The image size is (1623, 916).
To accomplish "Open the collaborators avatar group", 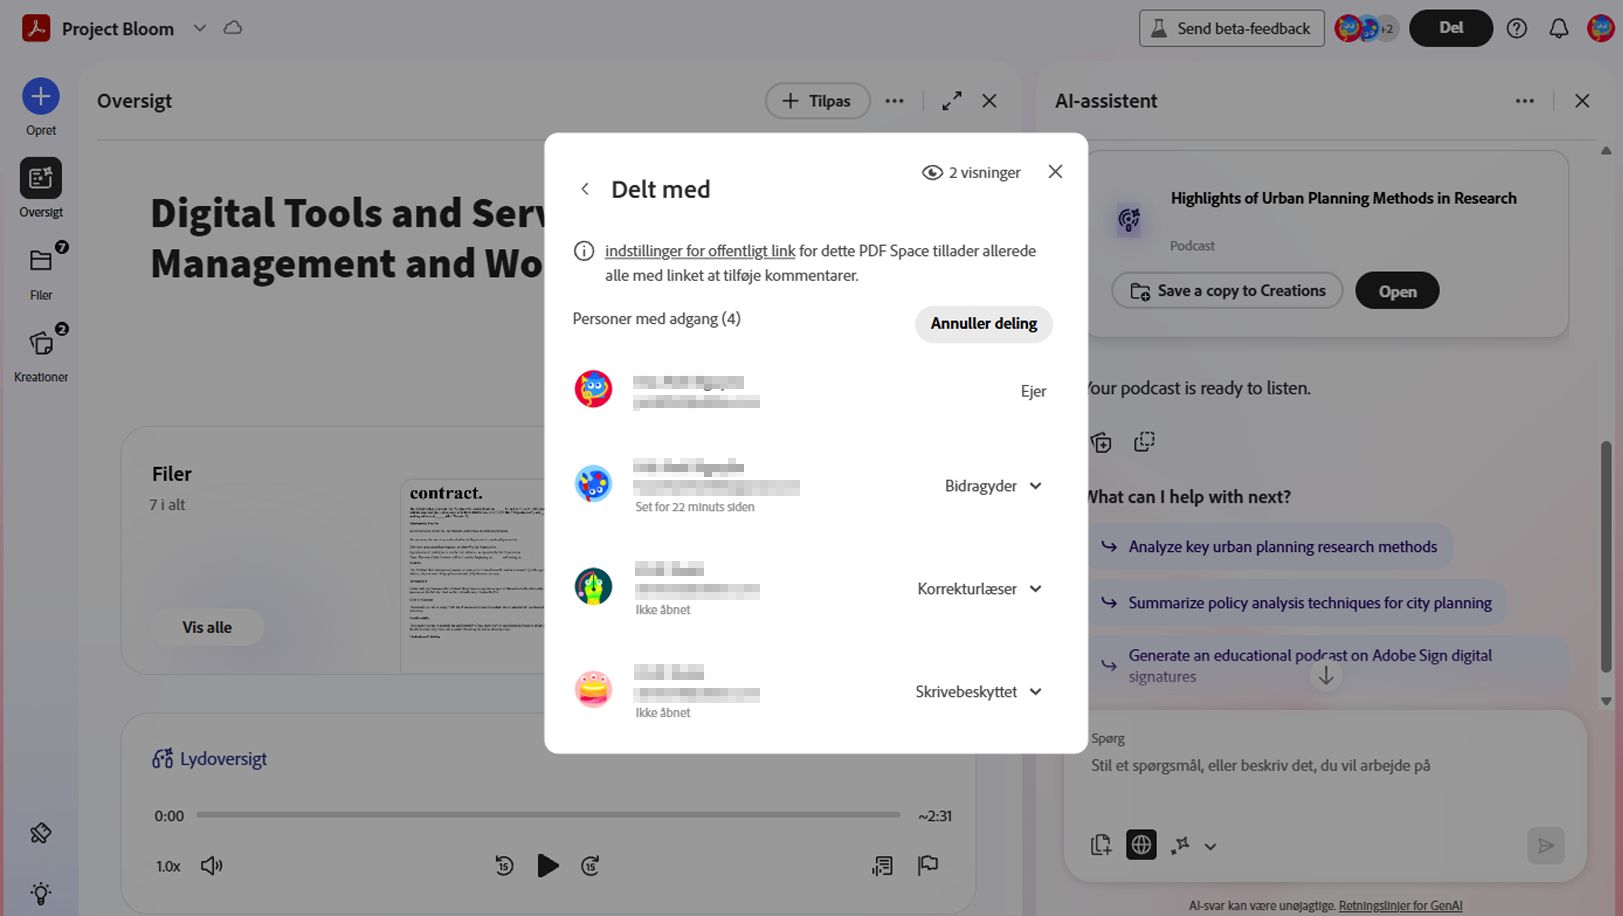I will point(1365,28).
